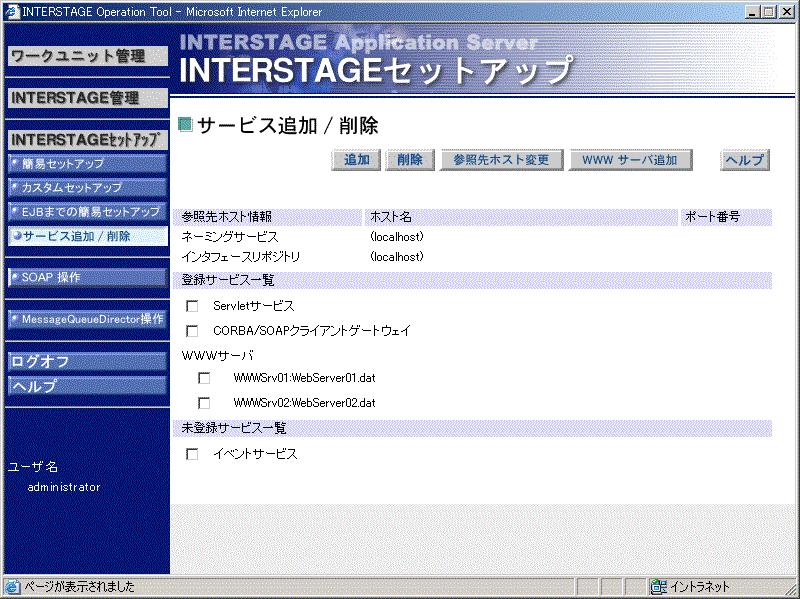Check the CORBA/SOAPクライアントゲートウェイ checkbox

tap(192, 331)
